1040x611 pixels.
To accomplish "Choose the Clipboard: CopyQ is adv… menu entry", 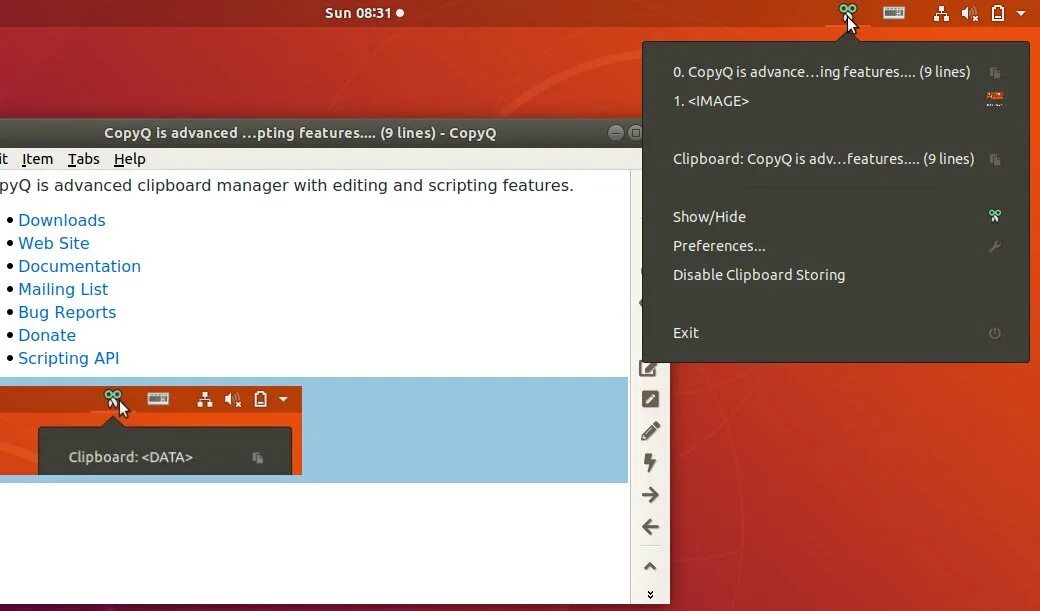I will [x=836, y=159].
